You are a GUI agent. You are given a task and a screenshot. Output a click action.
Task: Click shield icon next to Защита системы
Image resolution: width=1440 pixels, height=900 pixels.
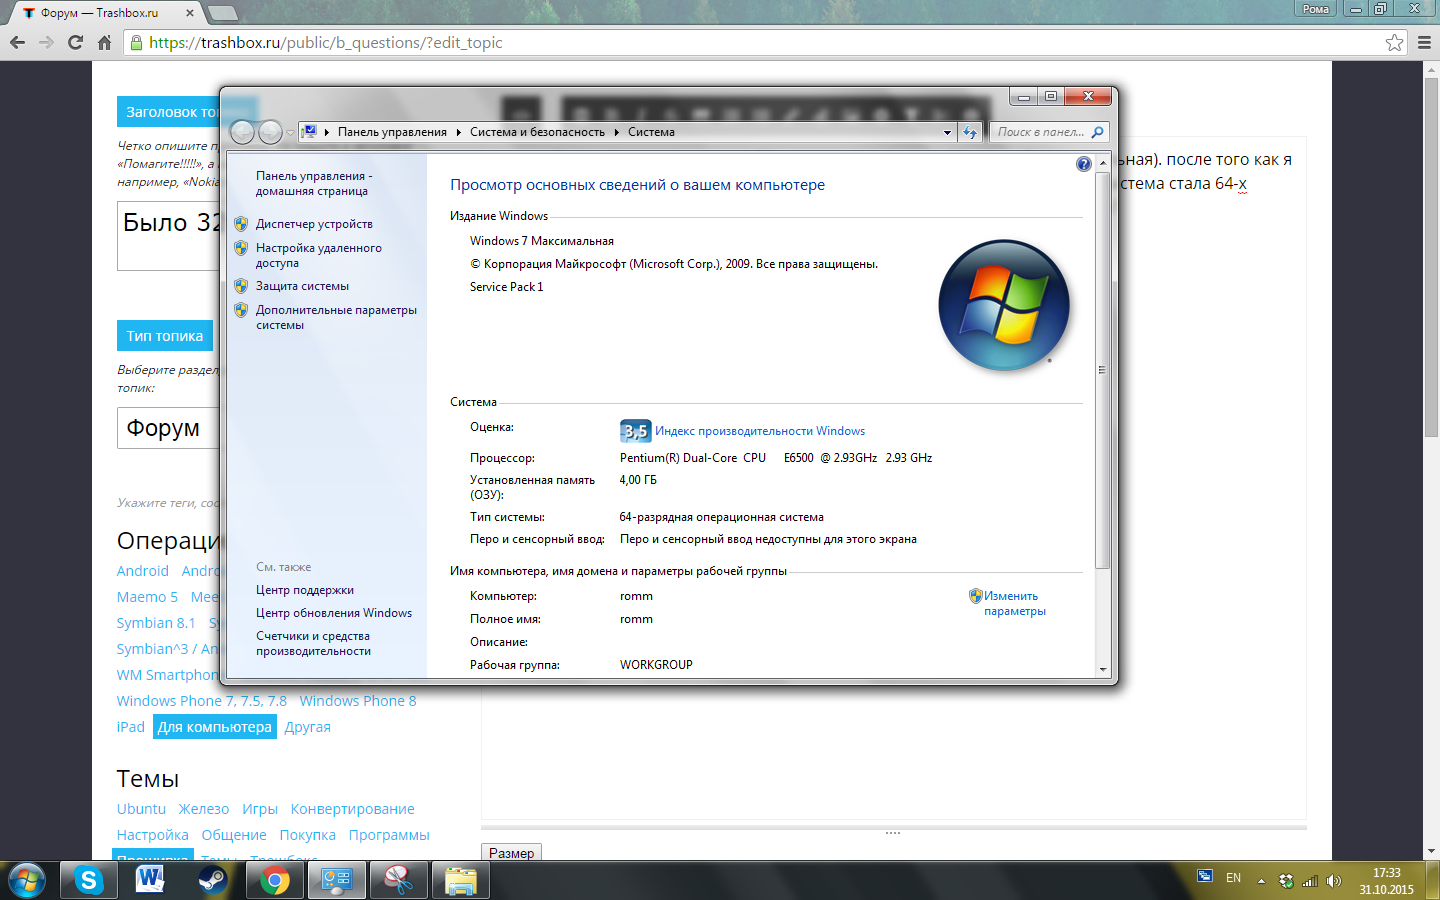click(241, 286)
